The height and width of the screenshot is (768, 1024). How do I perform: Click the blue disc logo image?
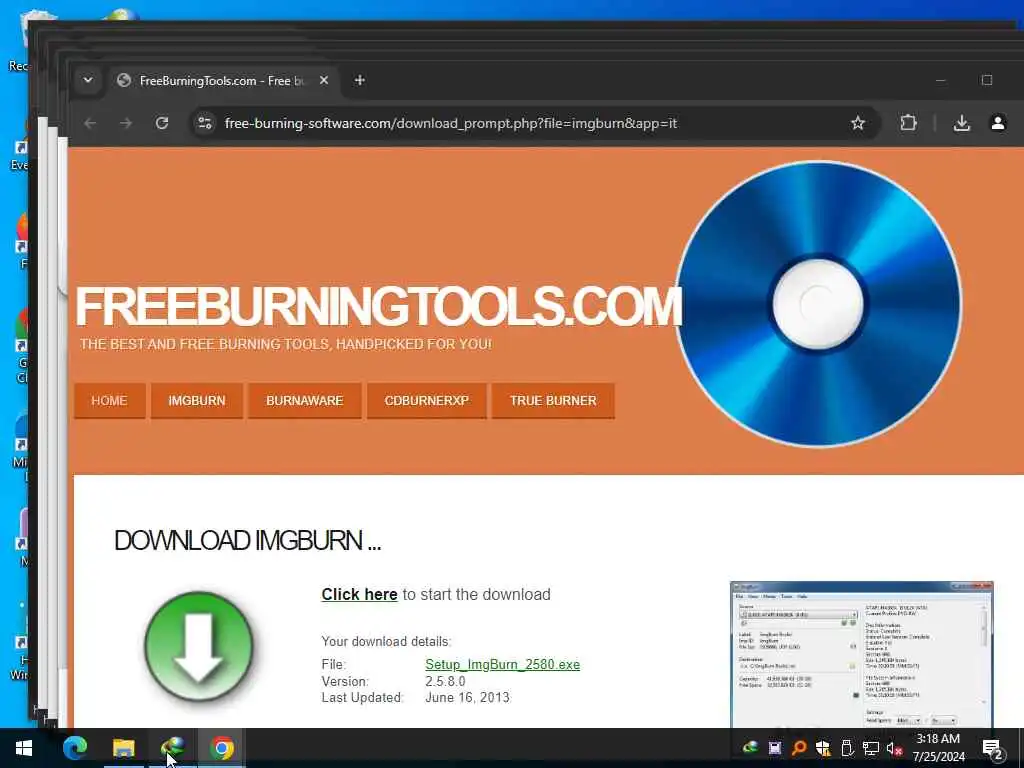(818, 304)
